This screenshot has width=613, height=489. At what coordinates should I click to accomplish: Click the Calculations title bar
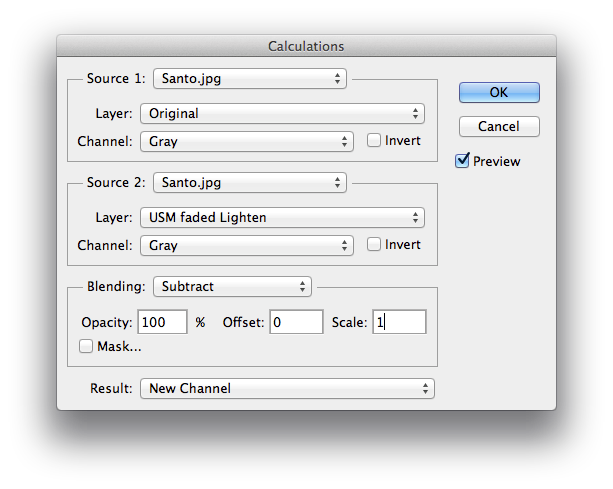pos(306,46)
